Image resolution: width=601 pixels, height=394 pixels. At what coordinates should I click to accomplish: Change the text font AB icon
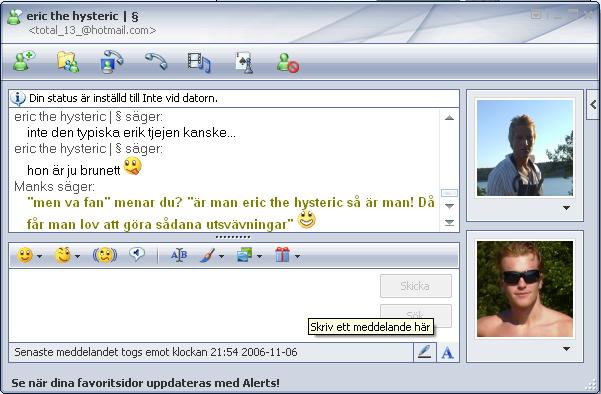(x=179, y=255)
